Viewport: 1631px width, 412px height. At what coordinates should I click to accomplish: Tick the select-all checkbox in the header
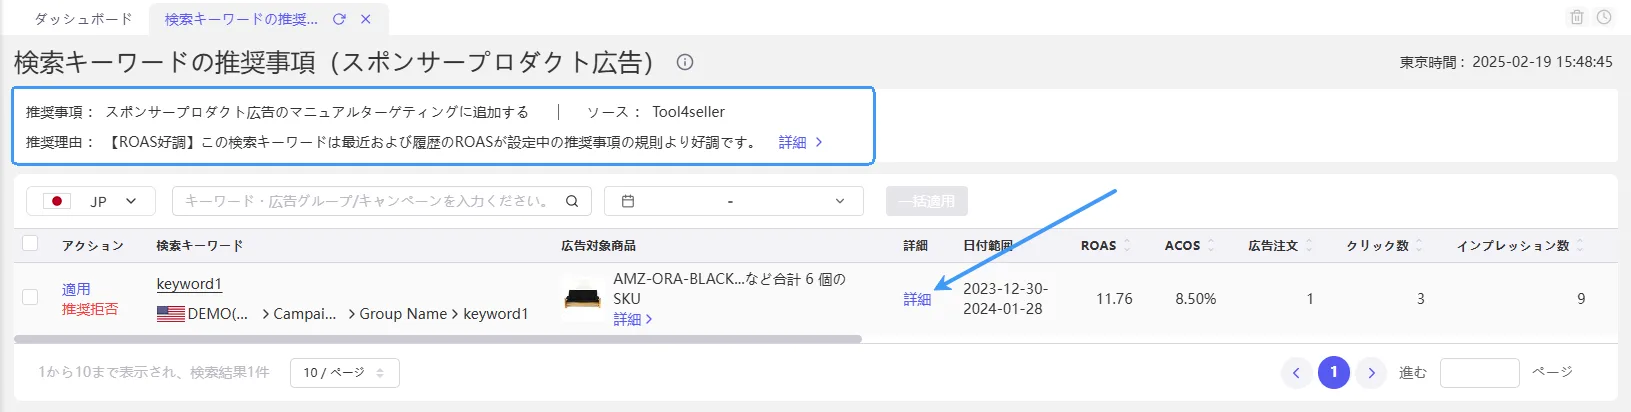coord(30,243)
